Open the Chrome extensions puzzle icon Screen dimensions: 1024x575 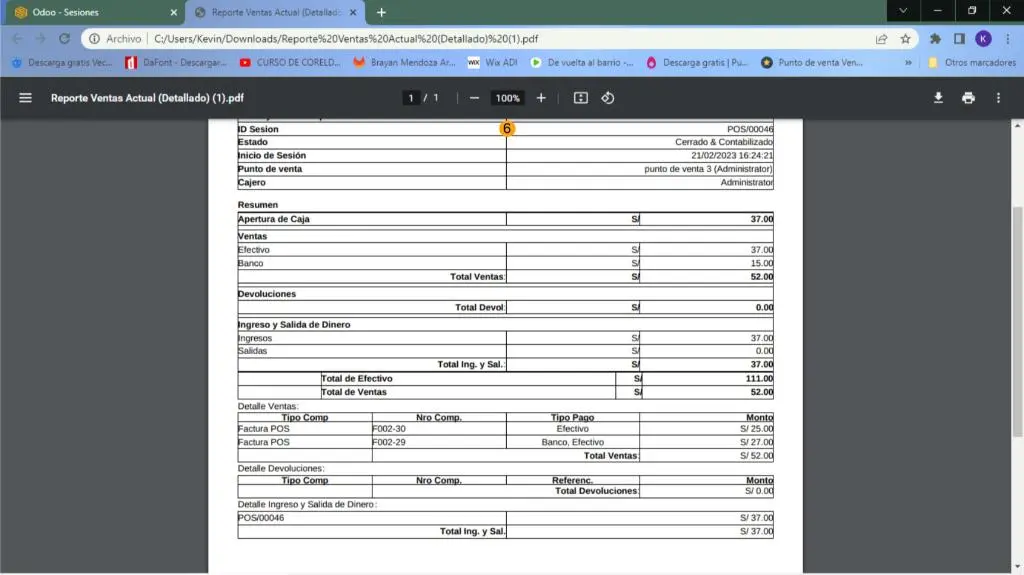(x=935, y=39)
